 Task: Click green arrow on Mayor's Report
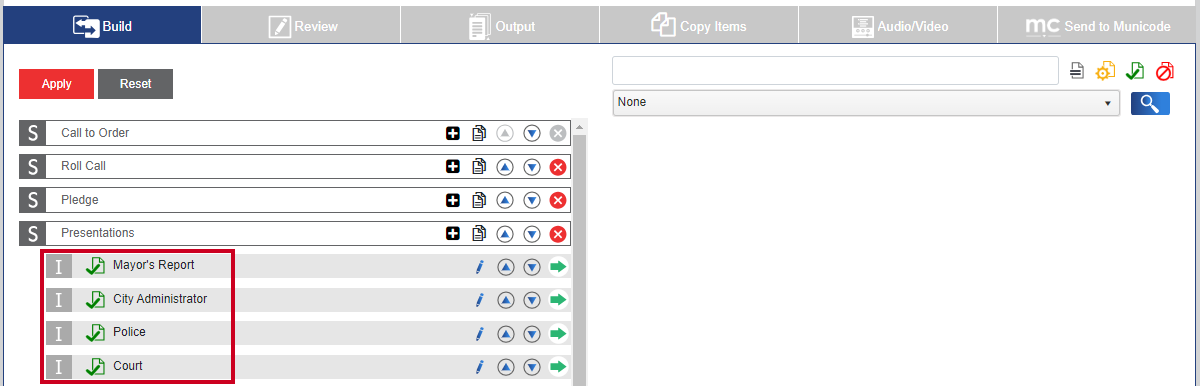point(558,266)
